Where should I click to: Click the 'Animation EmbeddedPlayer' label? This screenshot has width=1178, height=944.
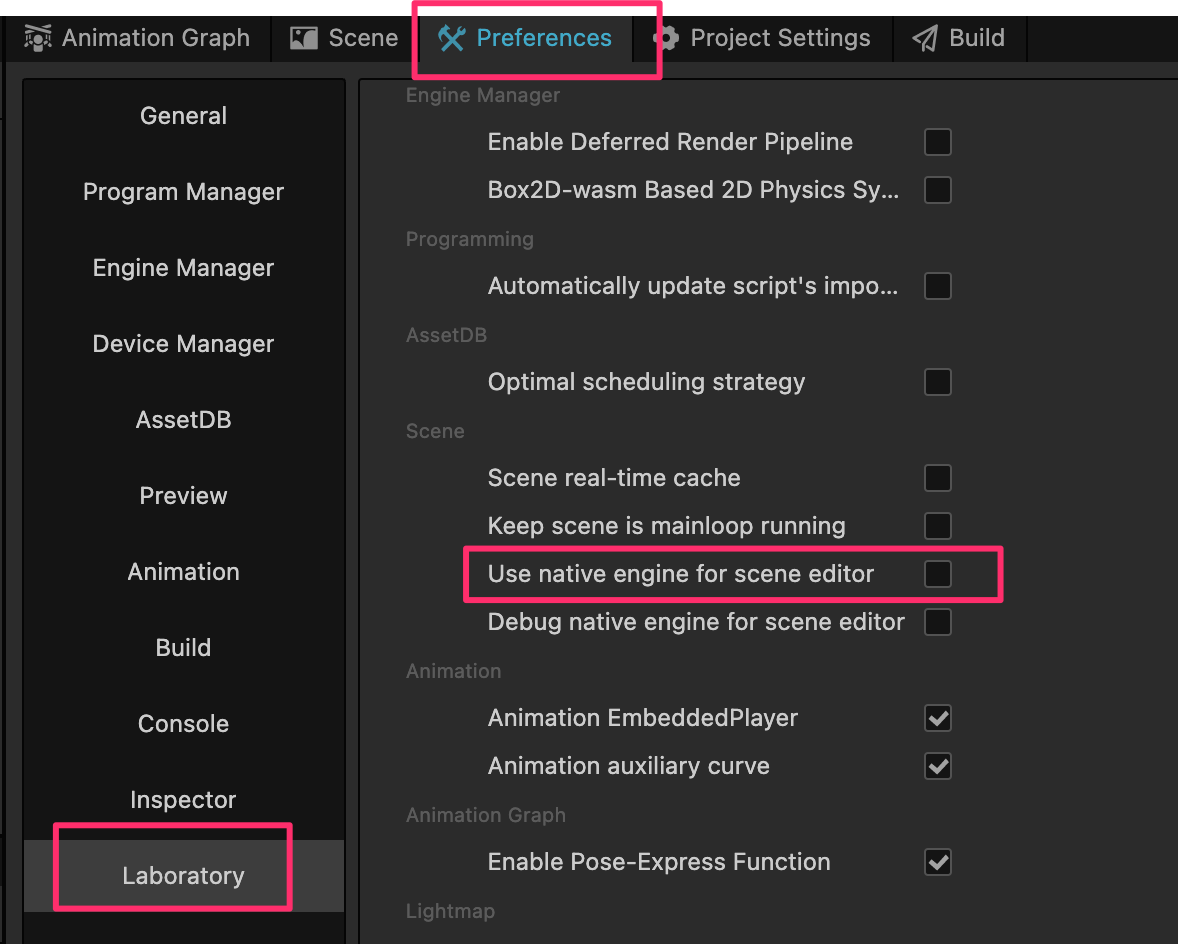click(x=642, y=718)
